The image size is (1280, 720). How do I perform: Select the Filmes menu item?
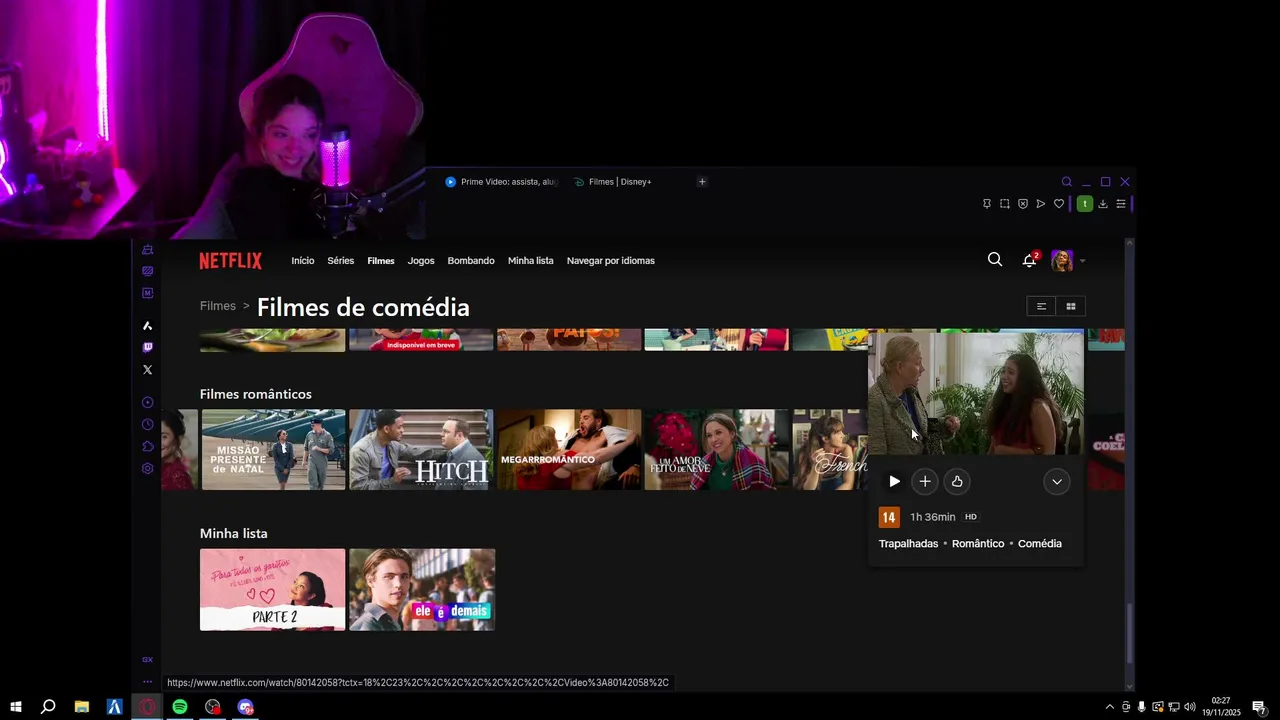[x=381, y=261]
